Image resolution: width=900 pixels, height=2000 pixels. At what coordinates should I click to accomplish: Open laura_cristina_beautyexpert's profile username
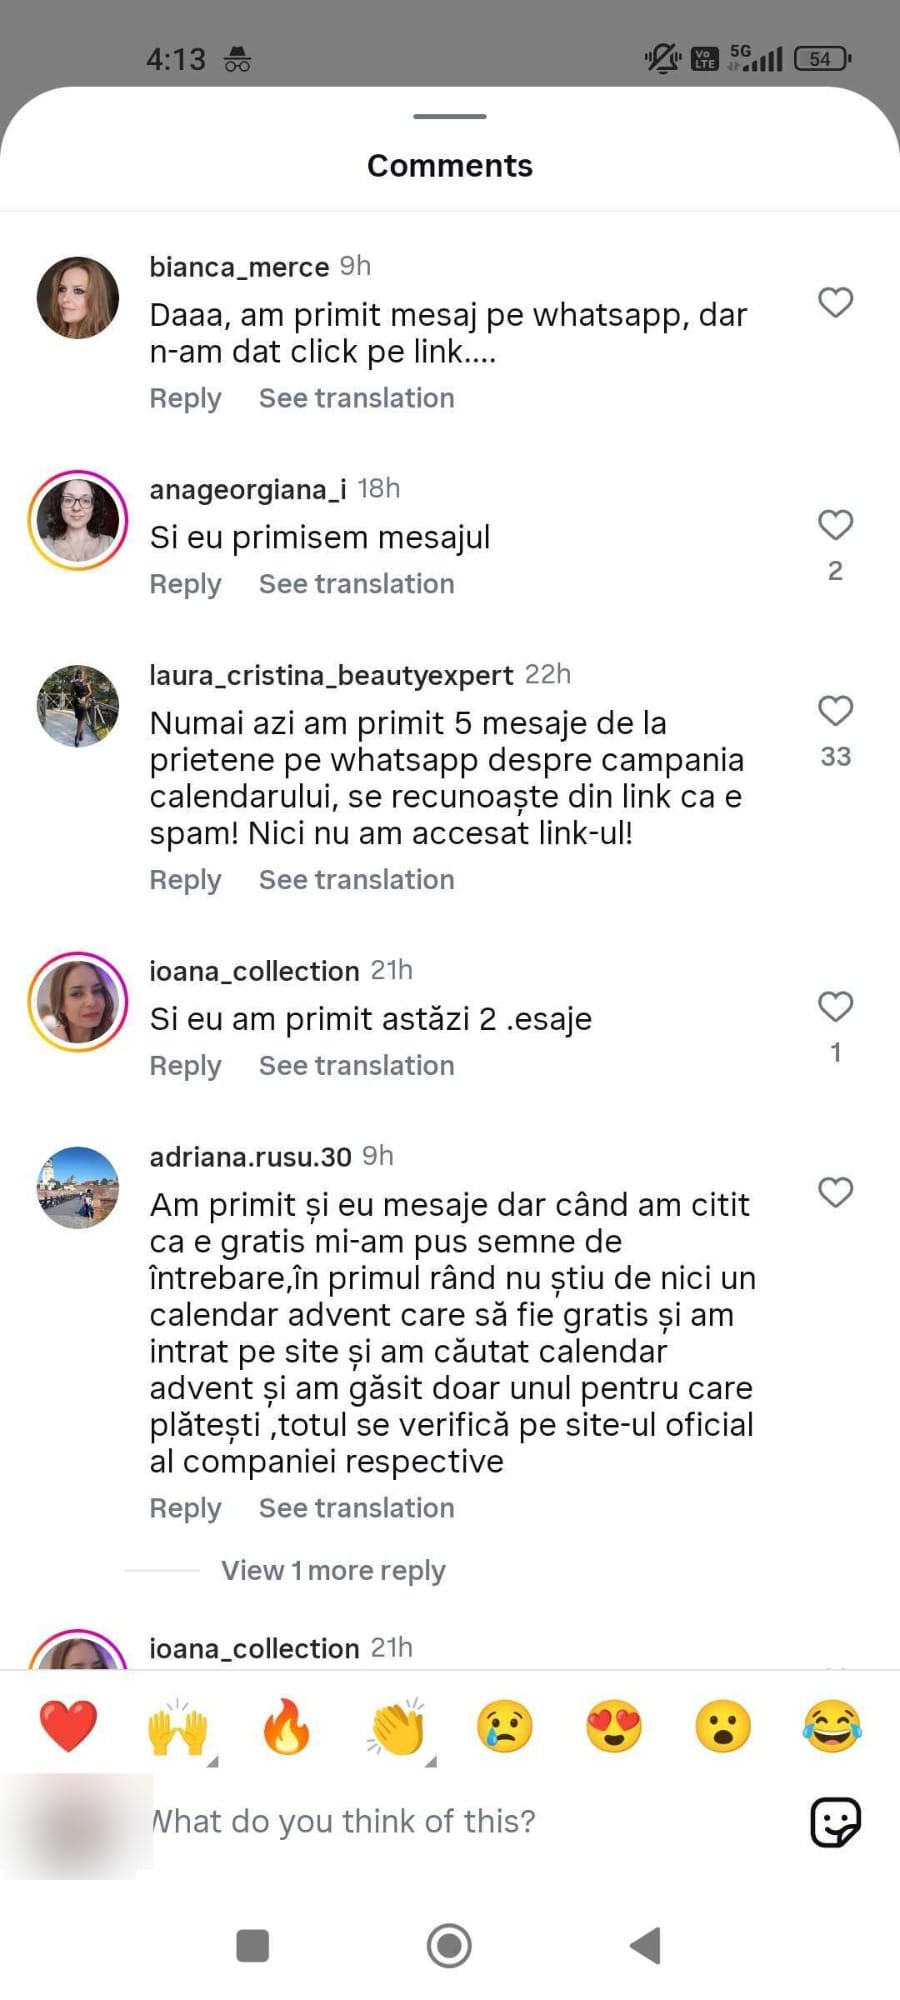tap(331, 675)
